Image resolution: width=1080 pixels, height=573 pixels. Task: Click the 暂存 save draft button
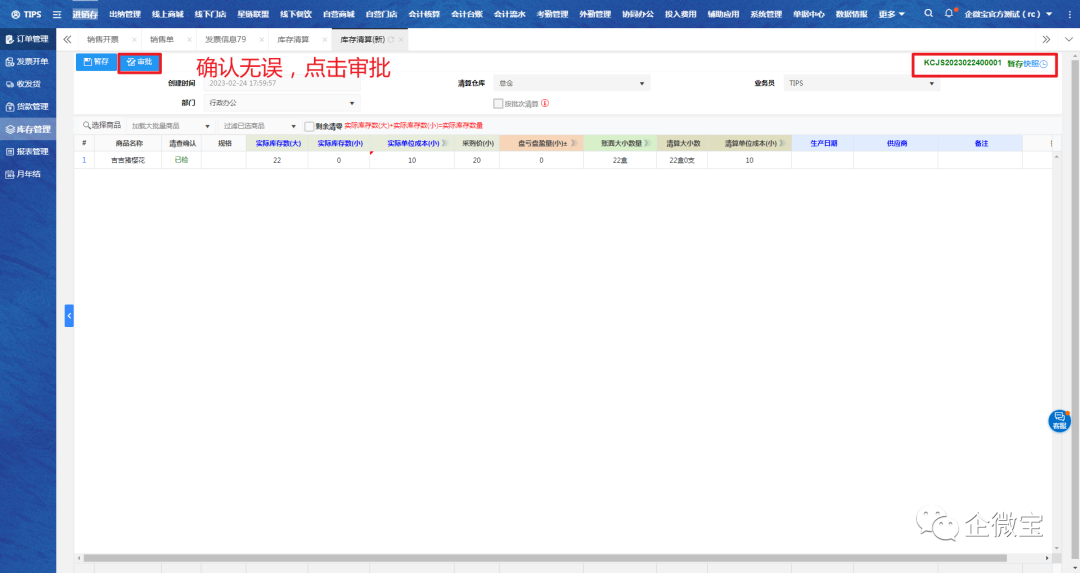(96, 62)
